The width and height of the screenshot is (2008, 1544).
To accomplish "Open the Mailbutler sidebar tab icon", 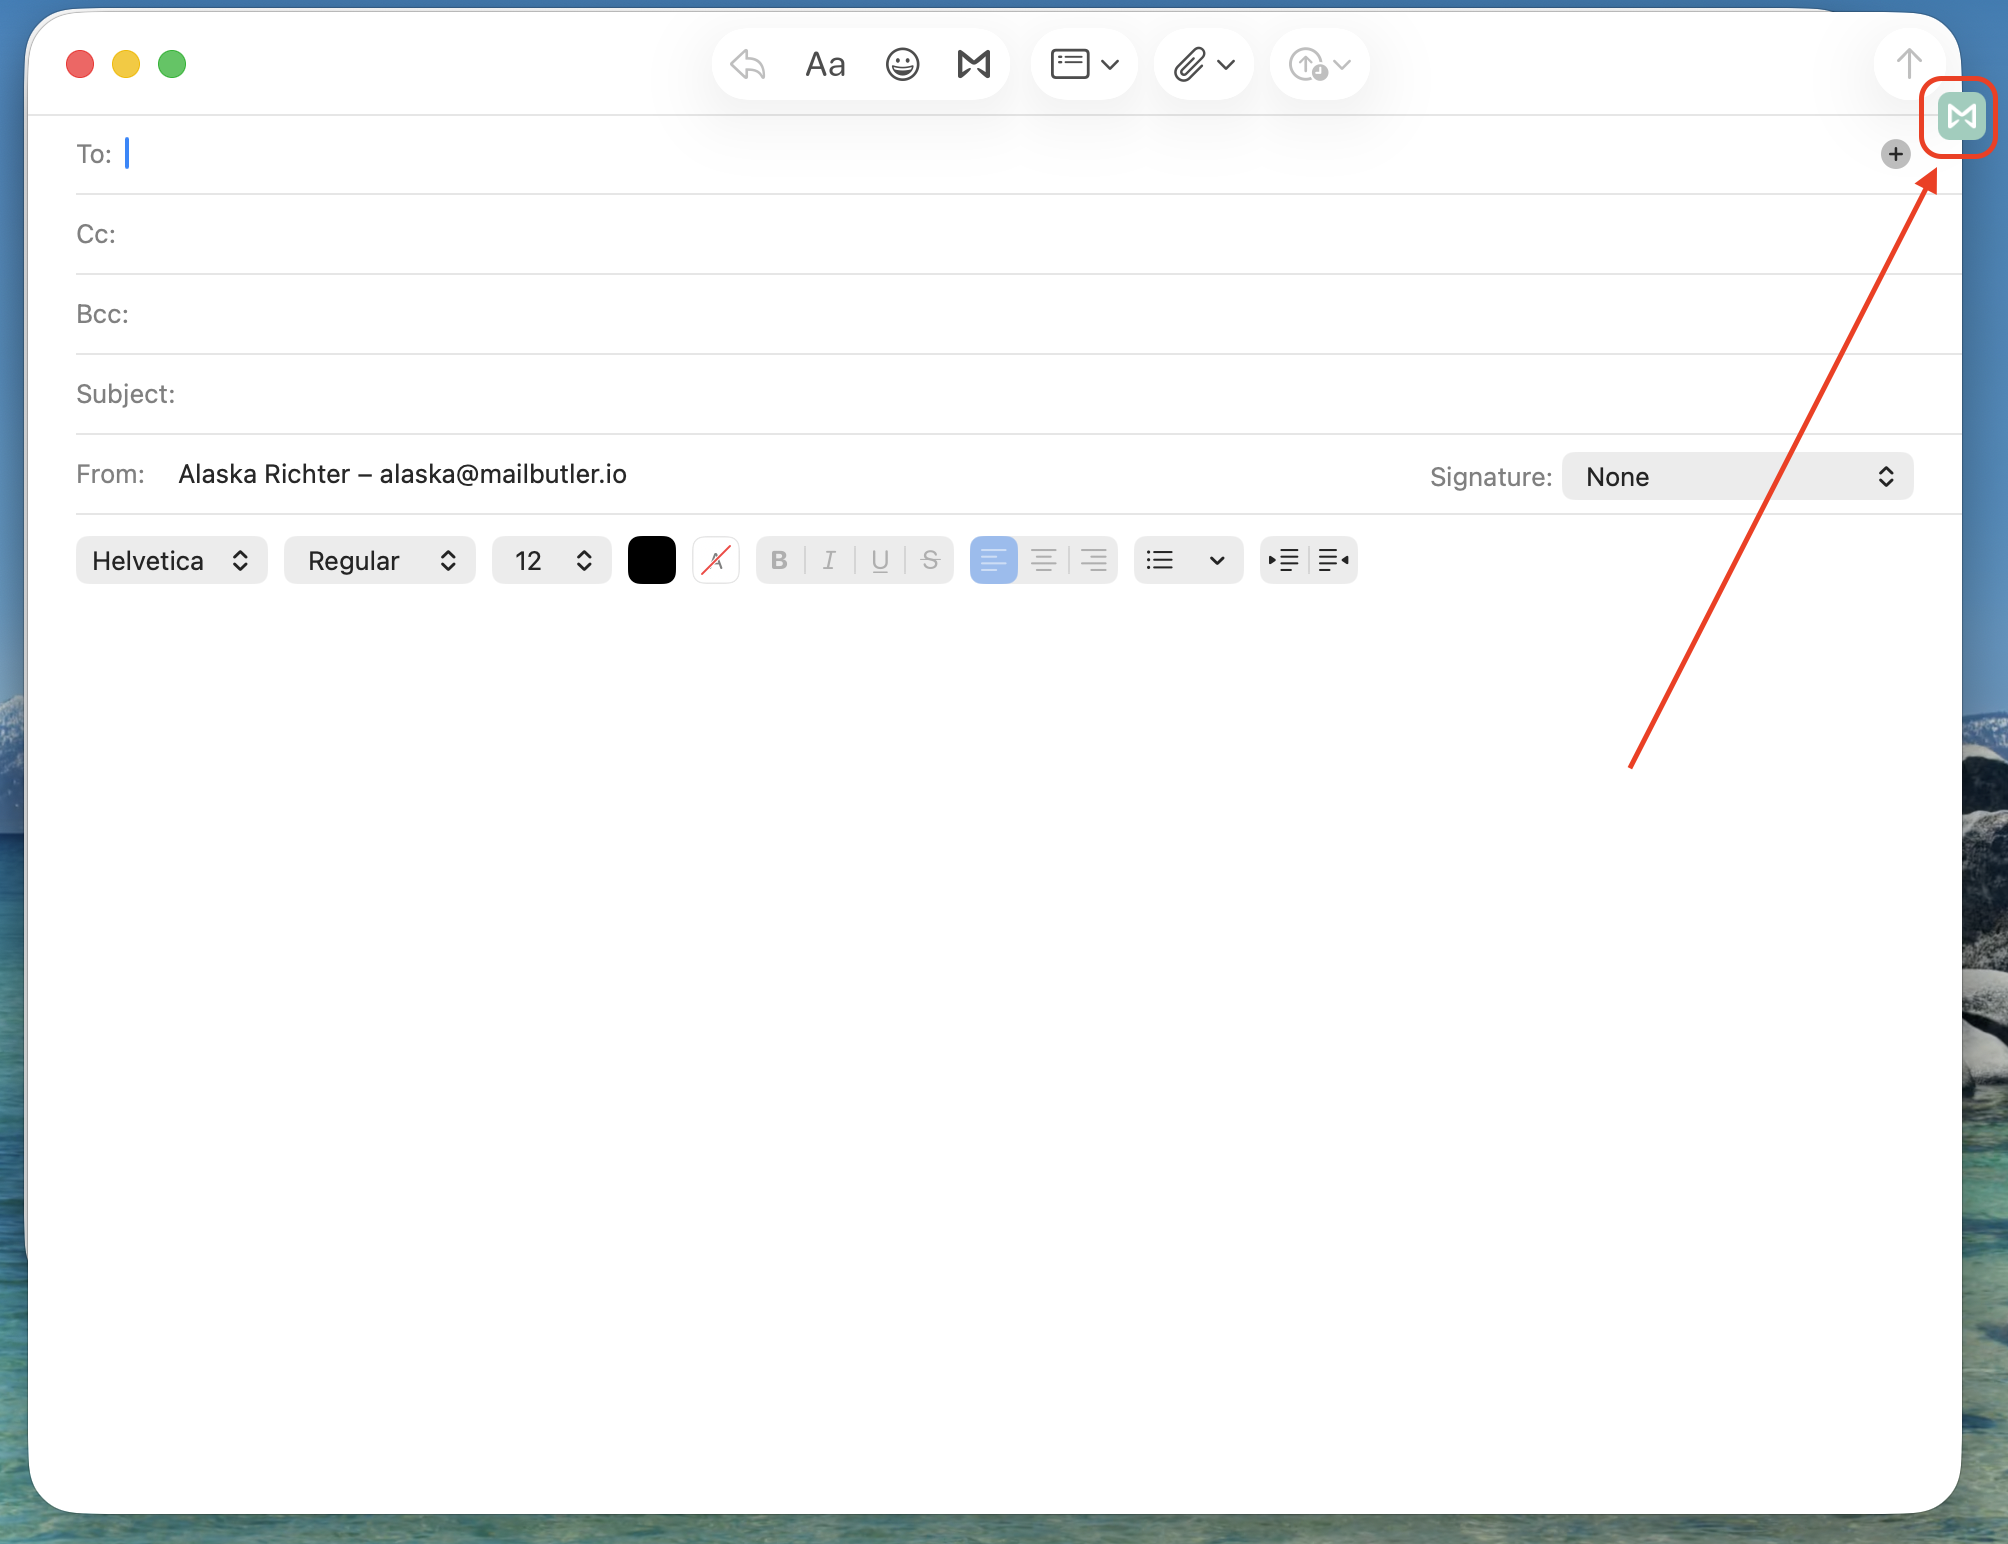I will point(1961,117).
